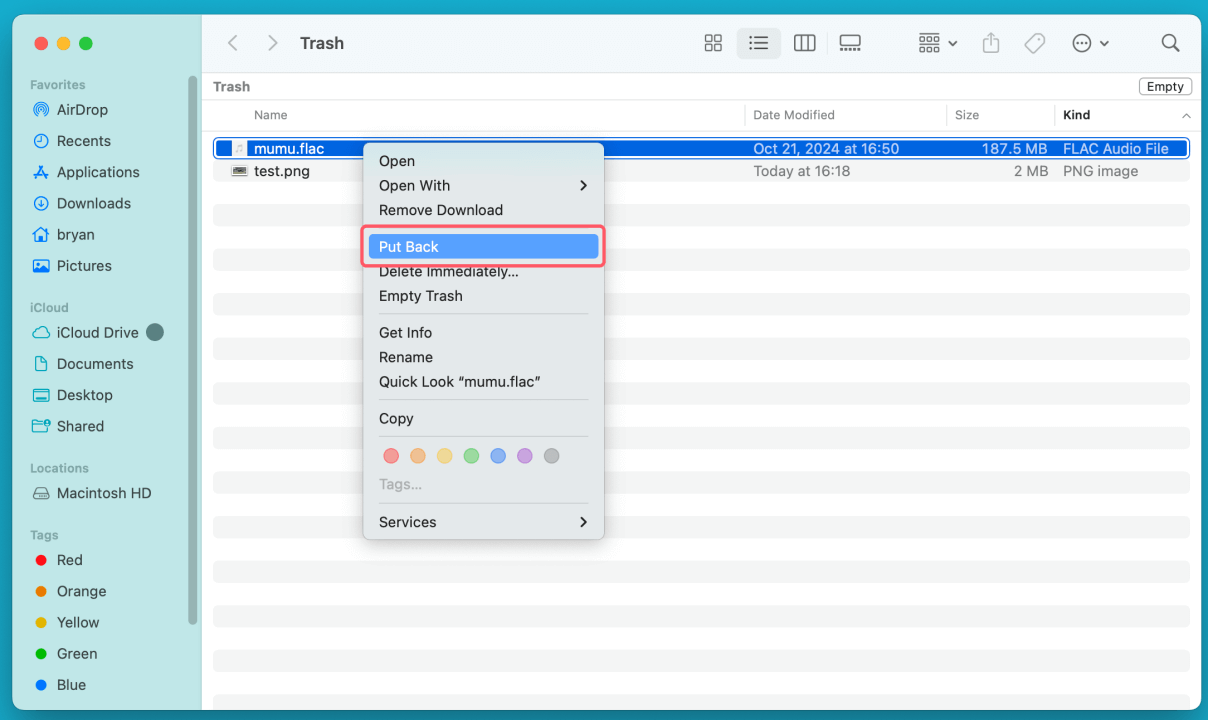Open the group-by dropdown in the toolbar

pyautogui.click(x=936, y=43)
